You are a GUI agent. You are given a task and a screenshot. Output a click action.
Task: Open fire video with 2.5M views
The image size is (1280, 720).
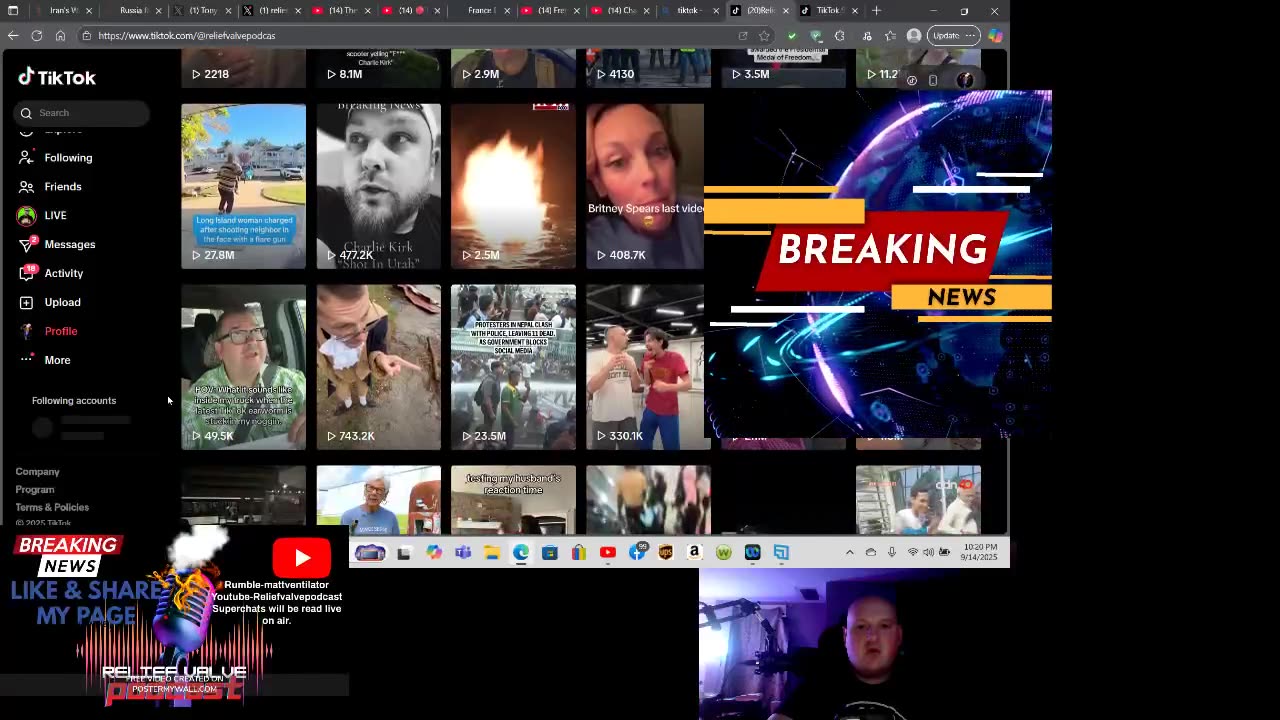tap(513, 186)
